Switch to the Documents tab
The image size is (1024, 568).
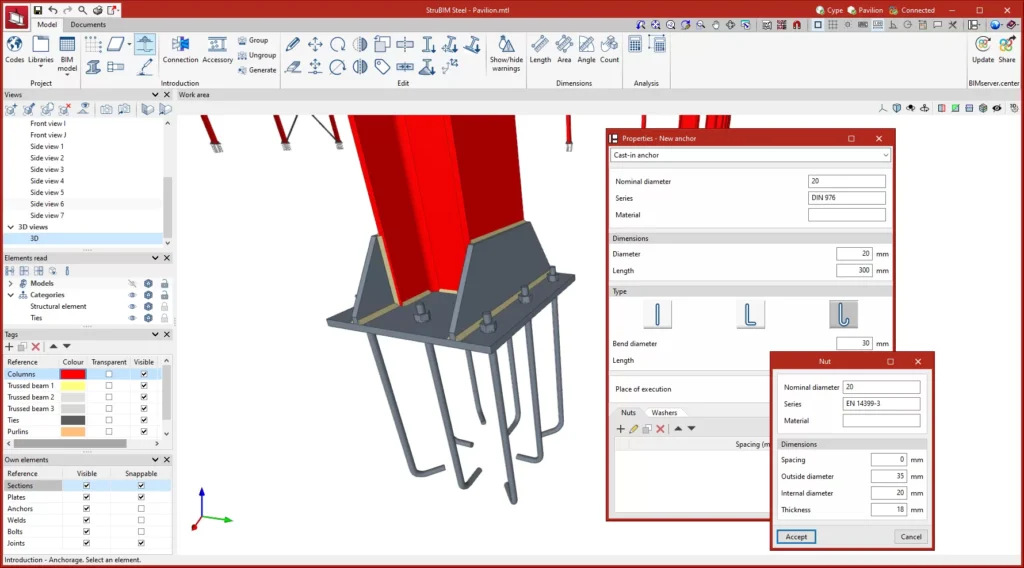pyautogui.click(x=88, y=24)
